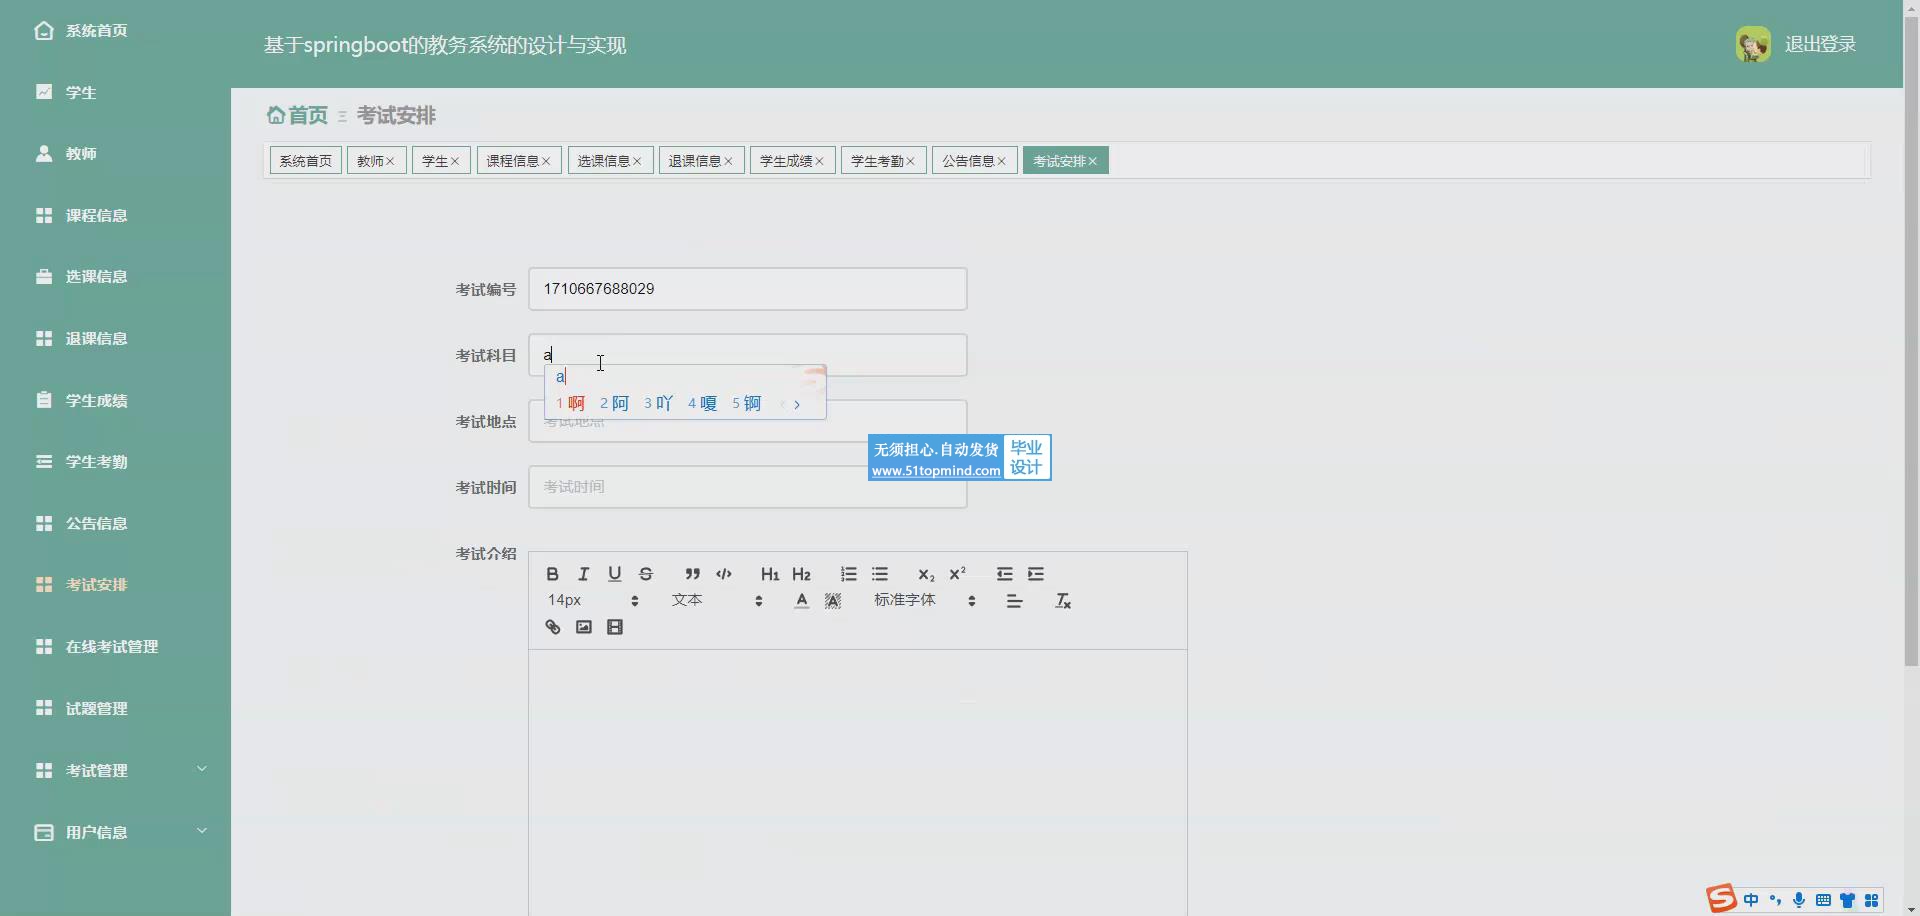Open text alignment options
Screen dimensions: 1920x916
click(x=1014, y=601)
